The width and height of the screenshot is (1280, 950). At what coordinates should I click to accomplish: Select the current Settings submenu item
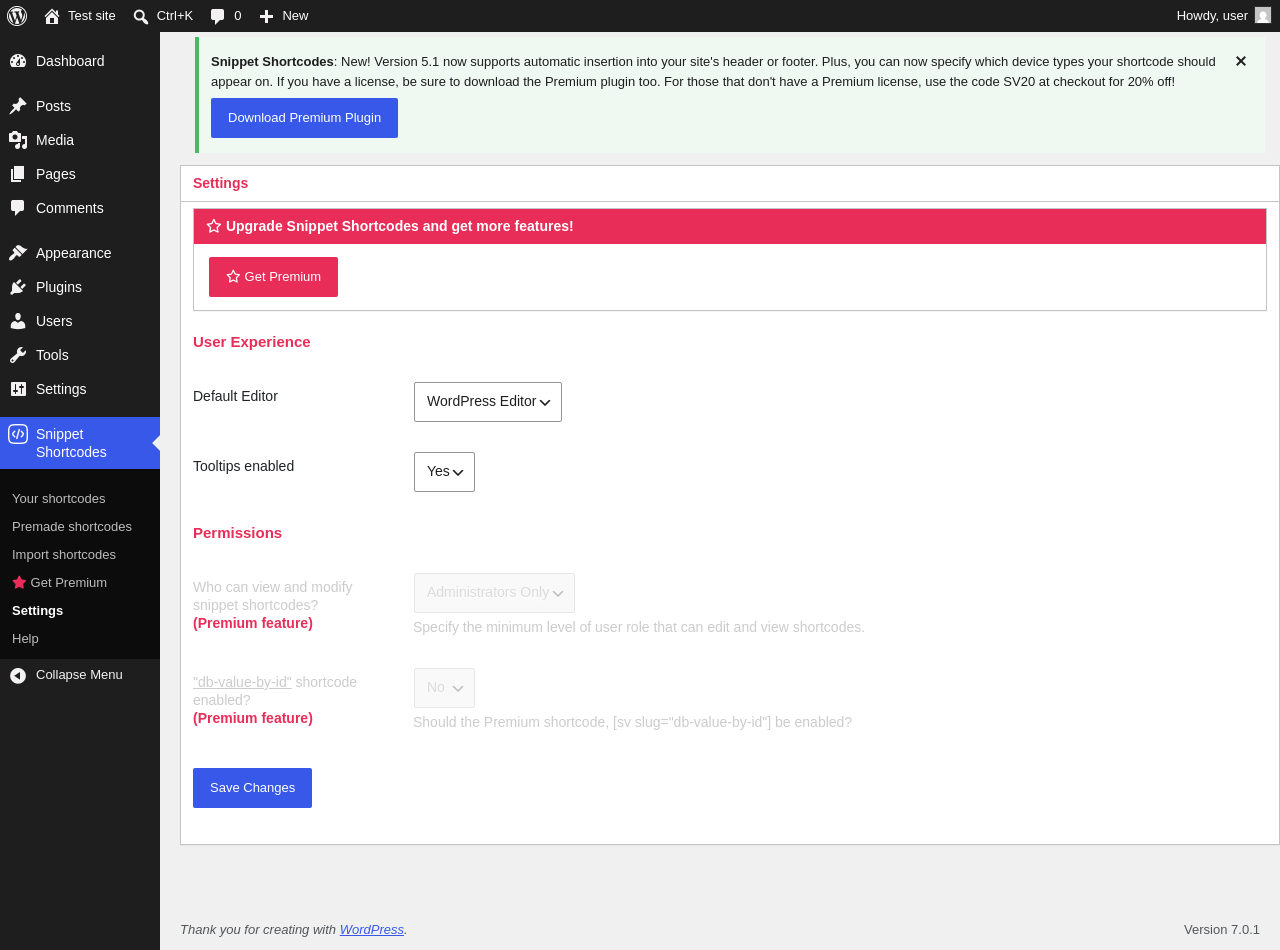[80, 611]
